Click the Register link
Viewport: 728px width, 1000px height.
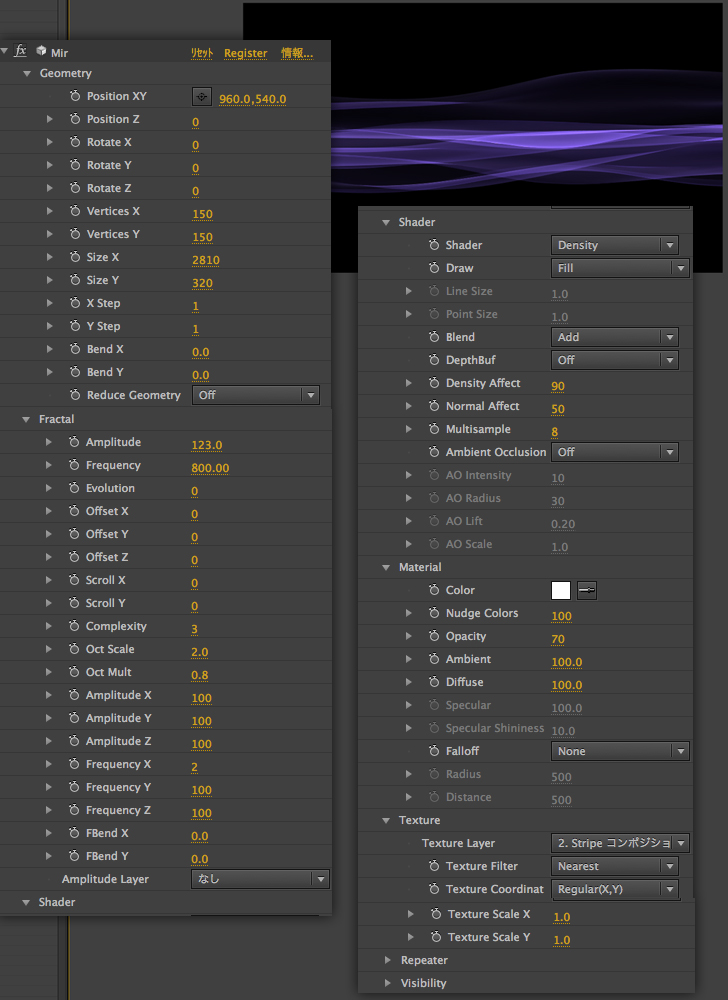[245, 53]
